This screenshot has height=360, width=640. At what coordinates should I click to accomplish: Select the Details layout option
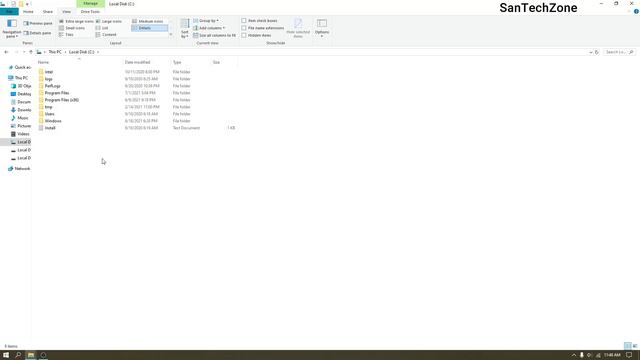coord(149,28)
